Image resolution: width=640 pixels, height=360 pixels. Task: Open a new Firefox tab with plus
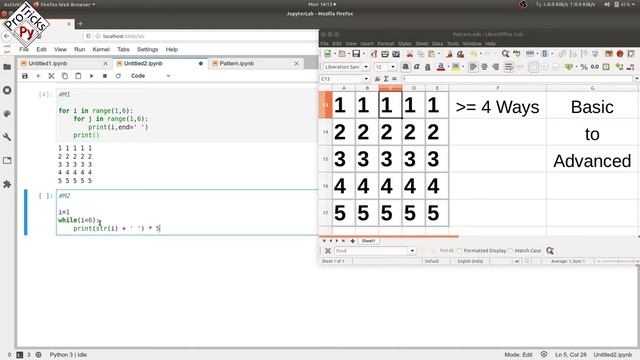coord(80,24)
